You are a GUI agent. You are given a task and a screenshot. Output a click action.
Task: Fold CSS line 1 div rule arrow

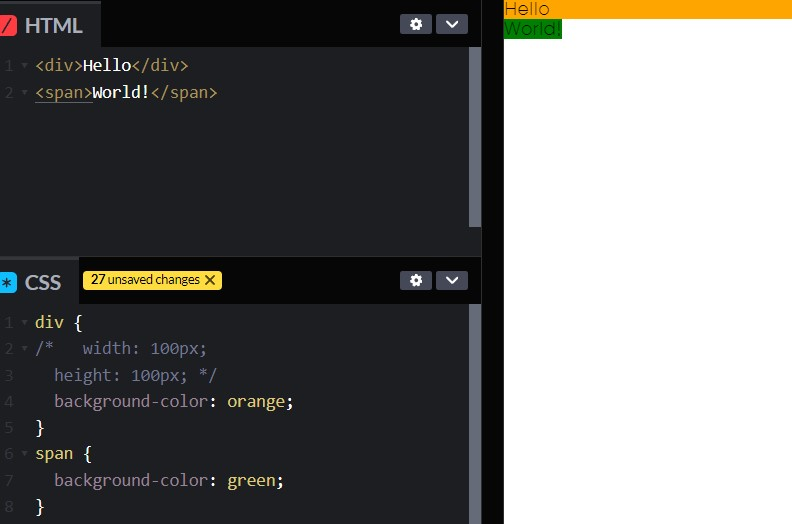[x=24, y=322]
